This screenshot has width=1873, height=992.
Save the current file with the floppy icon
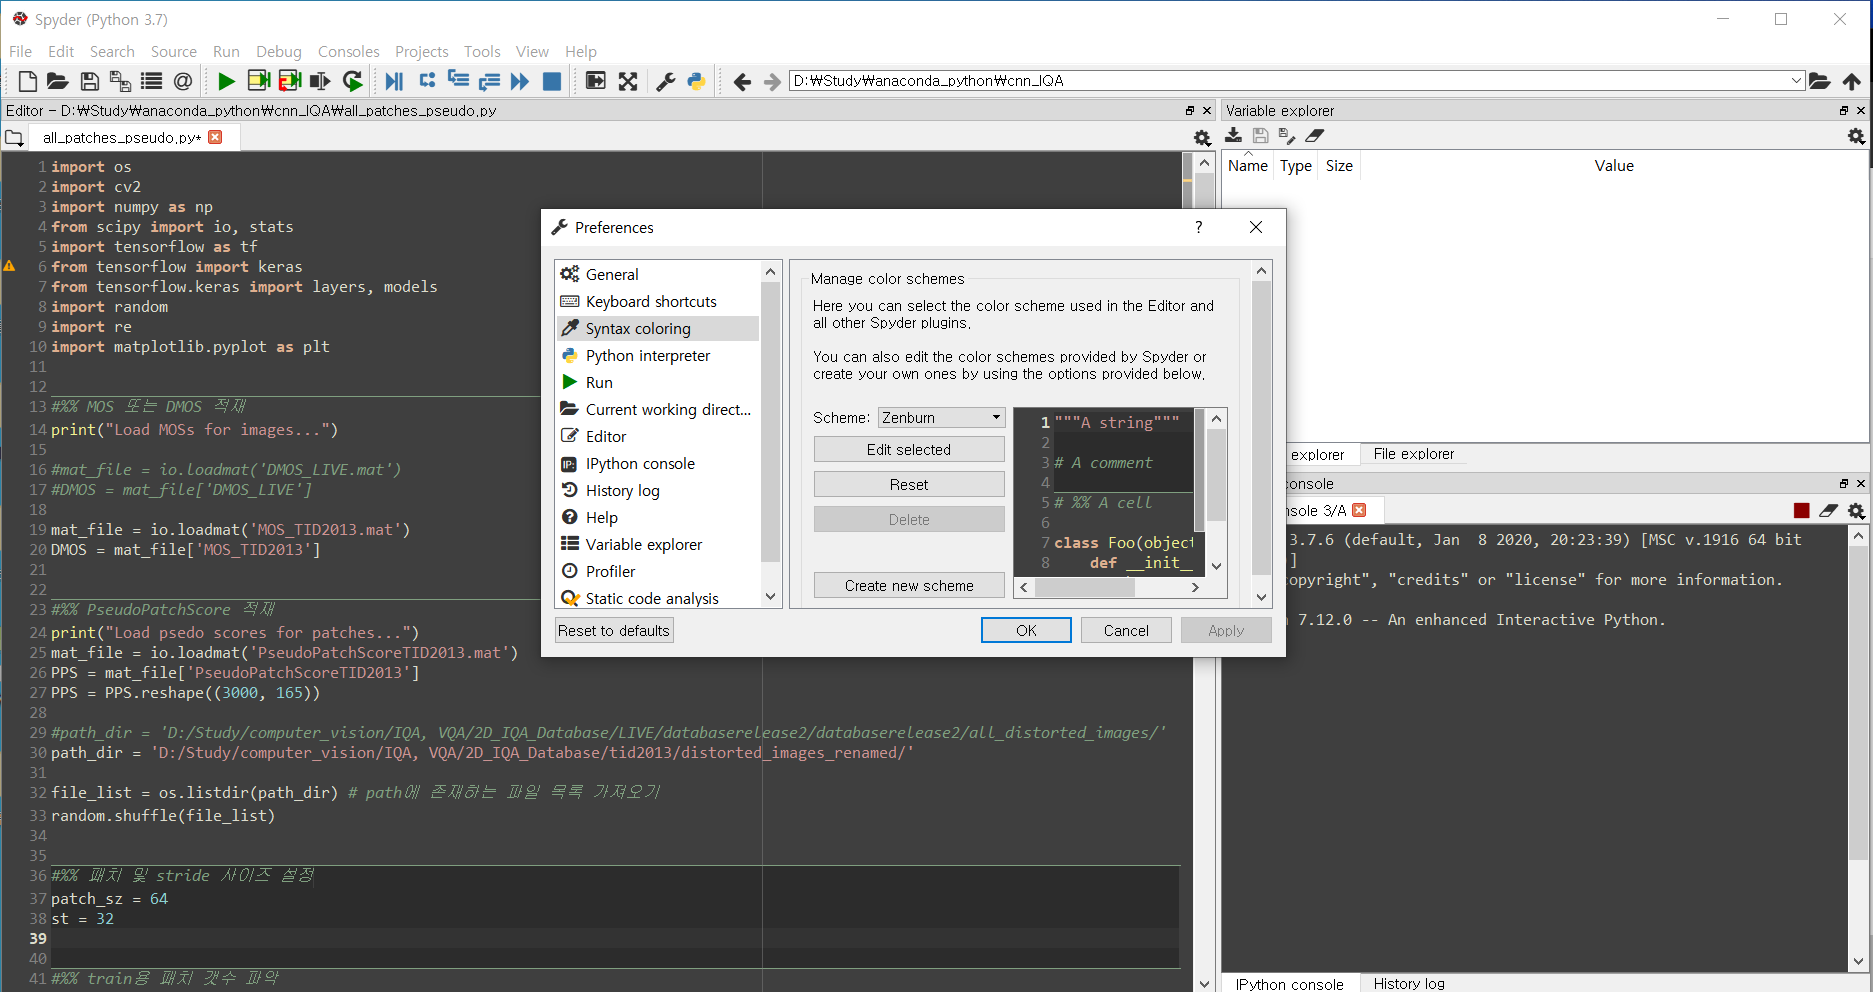point(89,81)
